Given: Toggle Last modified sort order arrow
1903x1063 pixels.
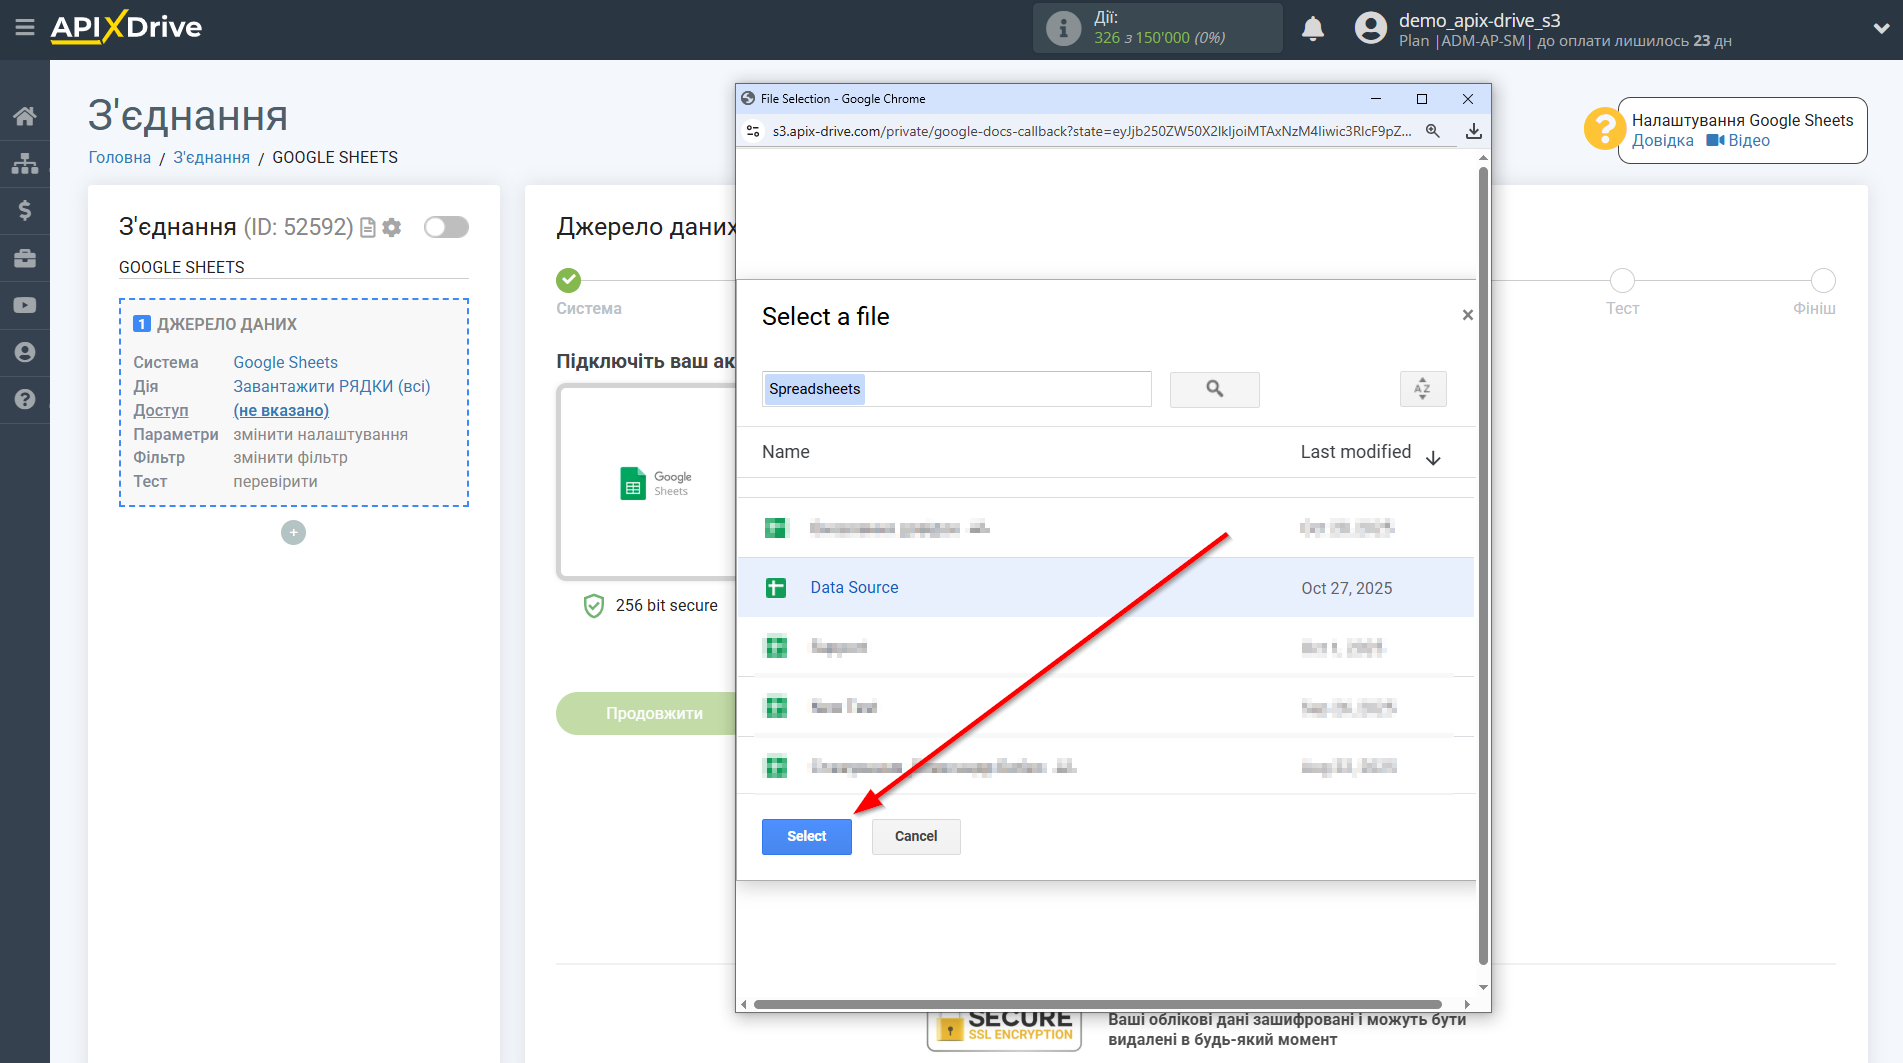Looking at the screenshot, I should [1434, 457].
